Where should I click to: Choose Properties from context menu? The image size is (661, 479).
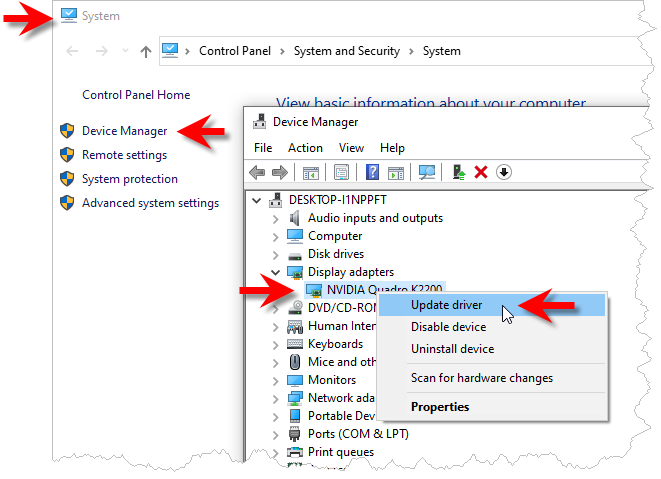[x=492, y=407]
